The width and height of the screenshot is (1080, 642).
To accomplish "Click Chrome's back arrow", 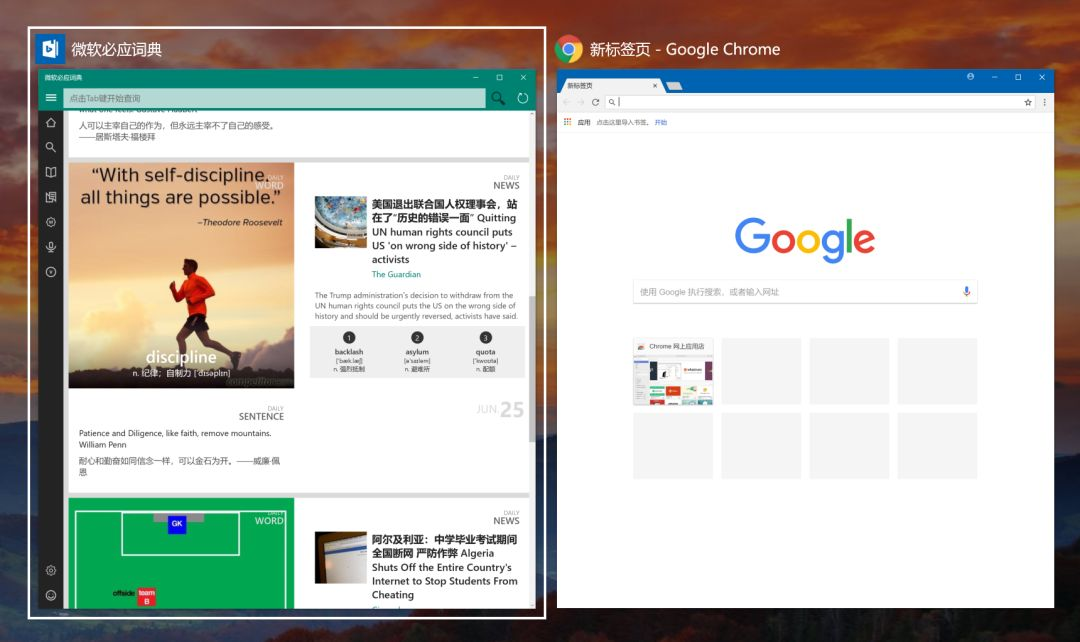I will pos(566,102).
